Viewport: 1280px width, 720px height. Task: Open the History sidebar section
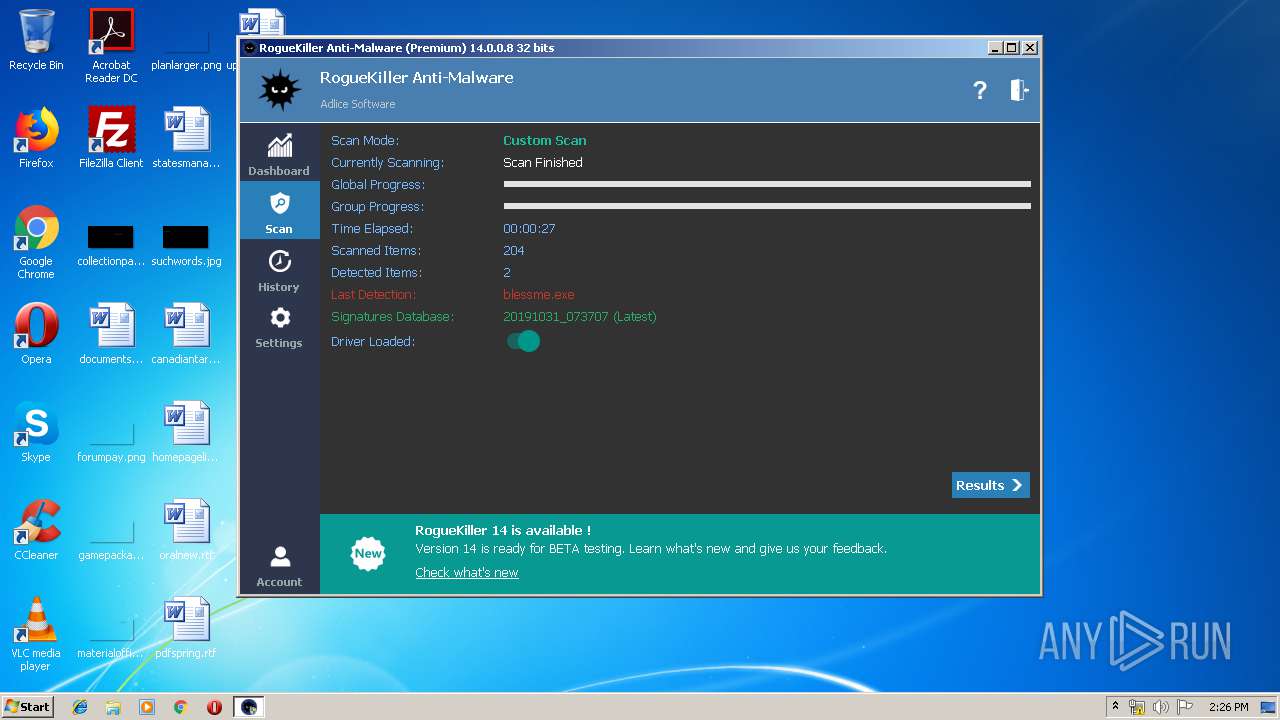[x=279, y=269]
